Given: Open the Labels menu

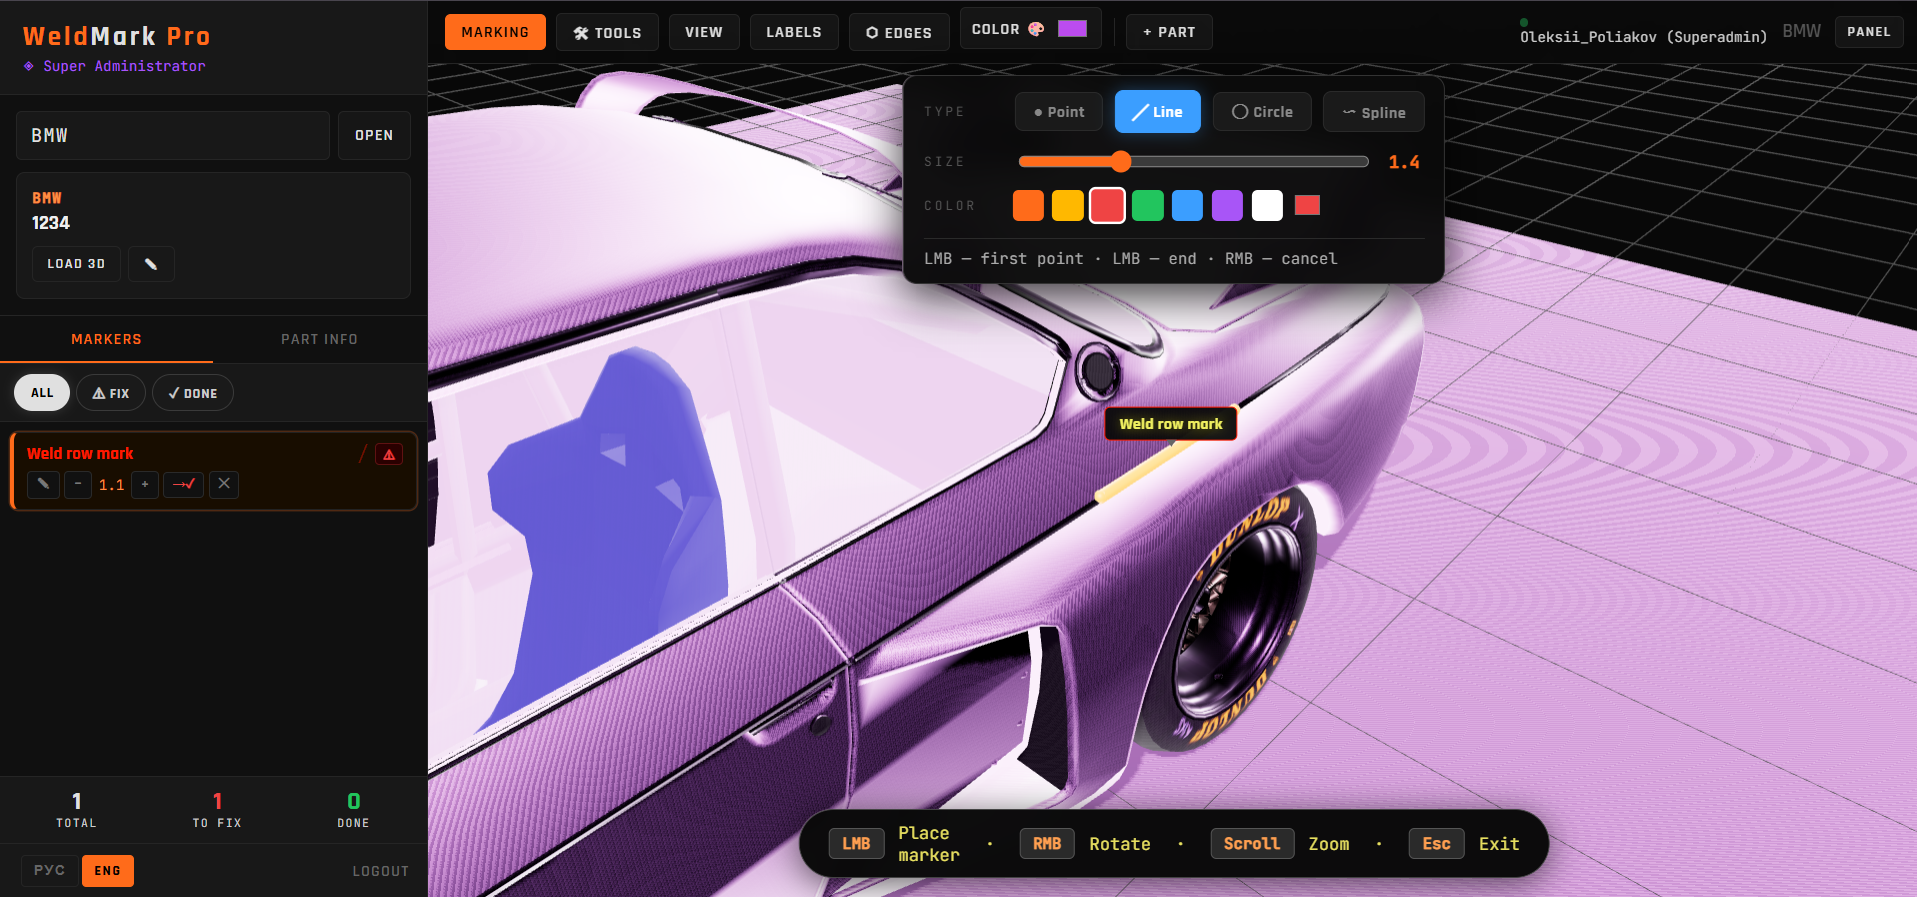Looking at the screenshot, I should 794,32.
